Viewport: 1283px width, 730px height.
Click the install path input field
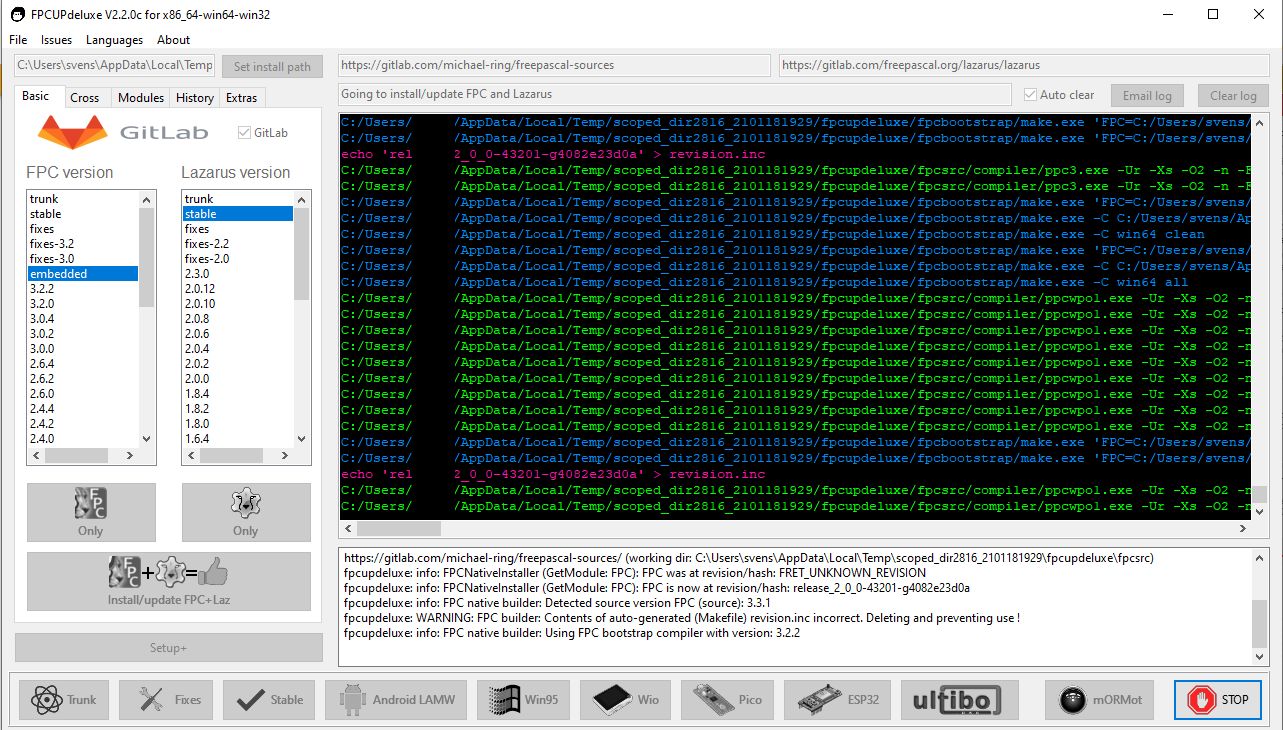click(x=115, y=65)
